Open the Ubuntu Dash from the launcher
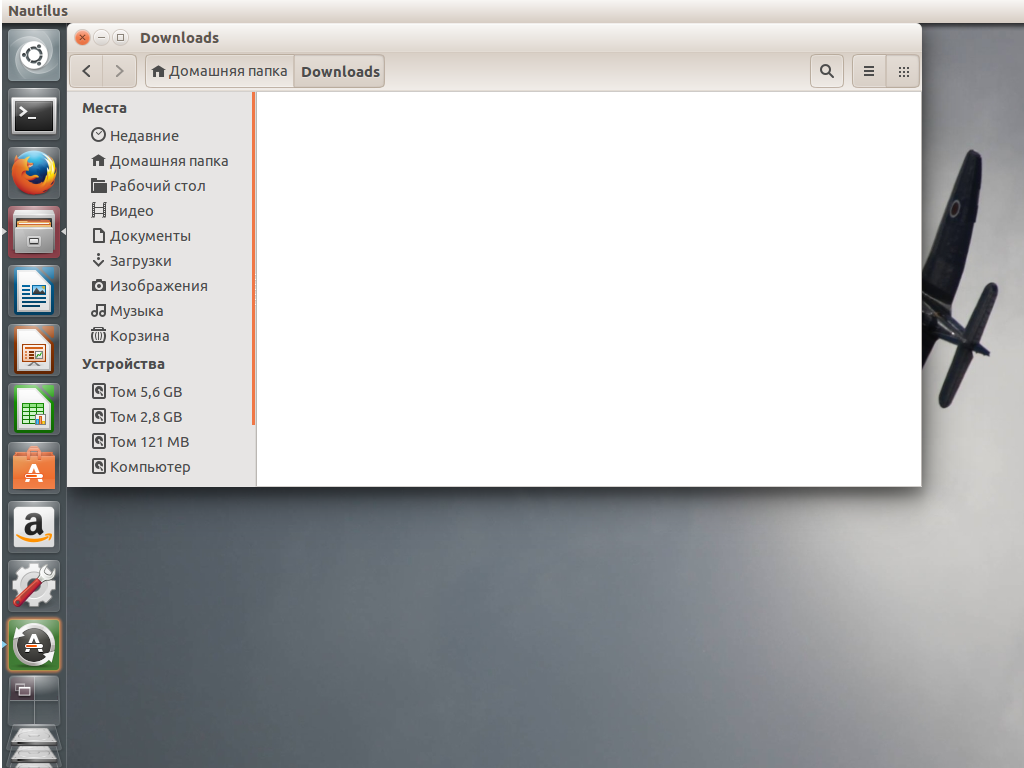 [x=34, y=55]
